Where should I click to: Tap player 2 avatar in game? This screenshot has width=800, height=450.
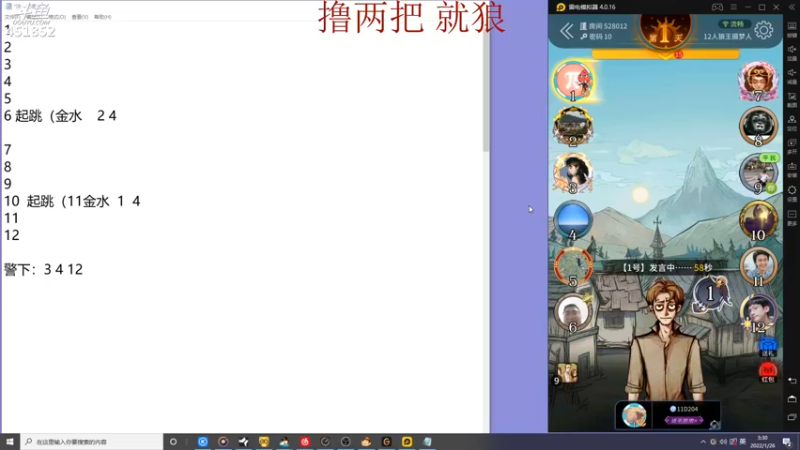[573, 127]
